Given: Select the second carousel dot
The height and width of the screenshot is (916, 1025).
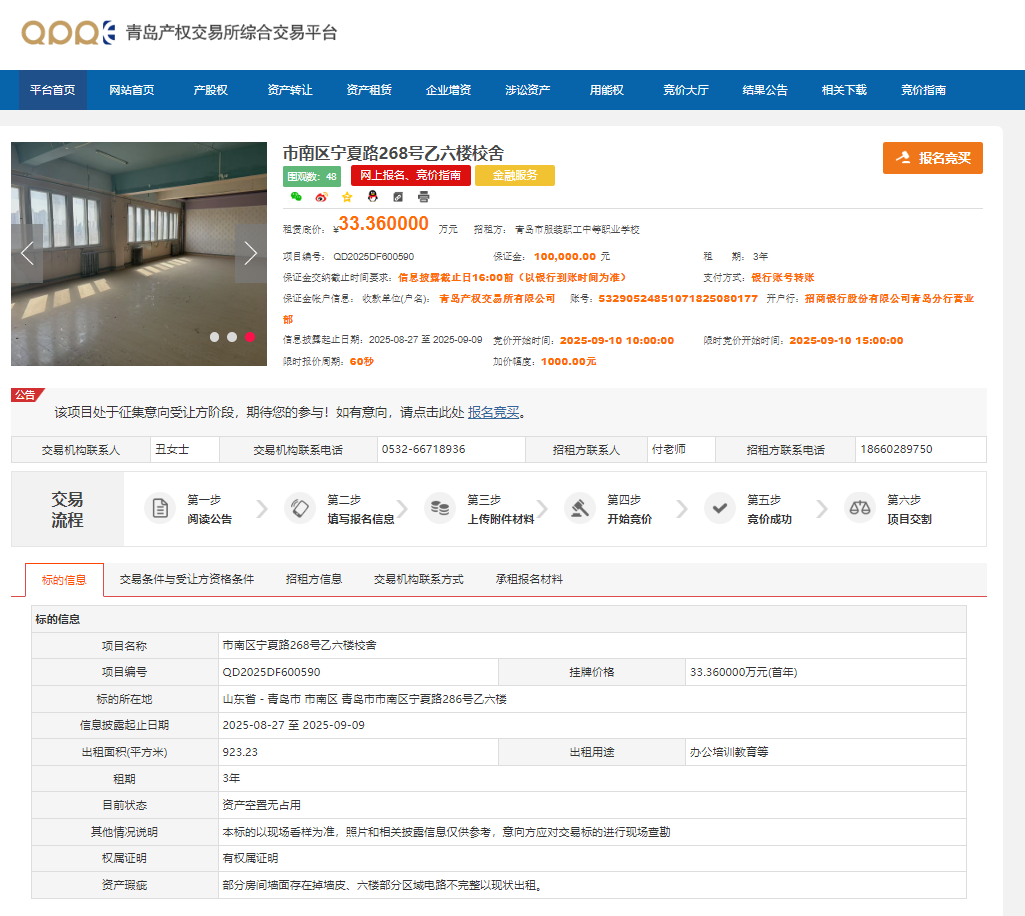Looking at the screenshot, I should 232,337.
